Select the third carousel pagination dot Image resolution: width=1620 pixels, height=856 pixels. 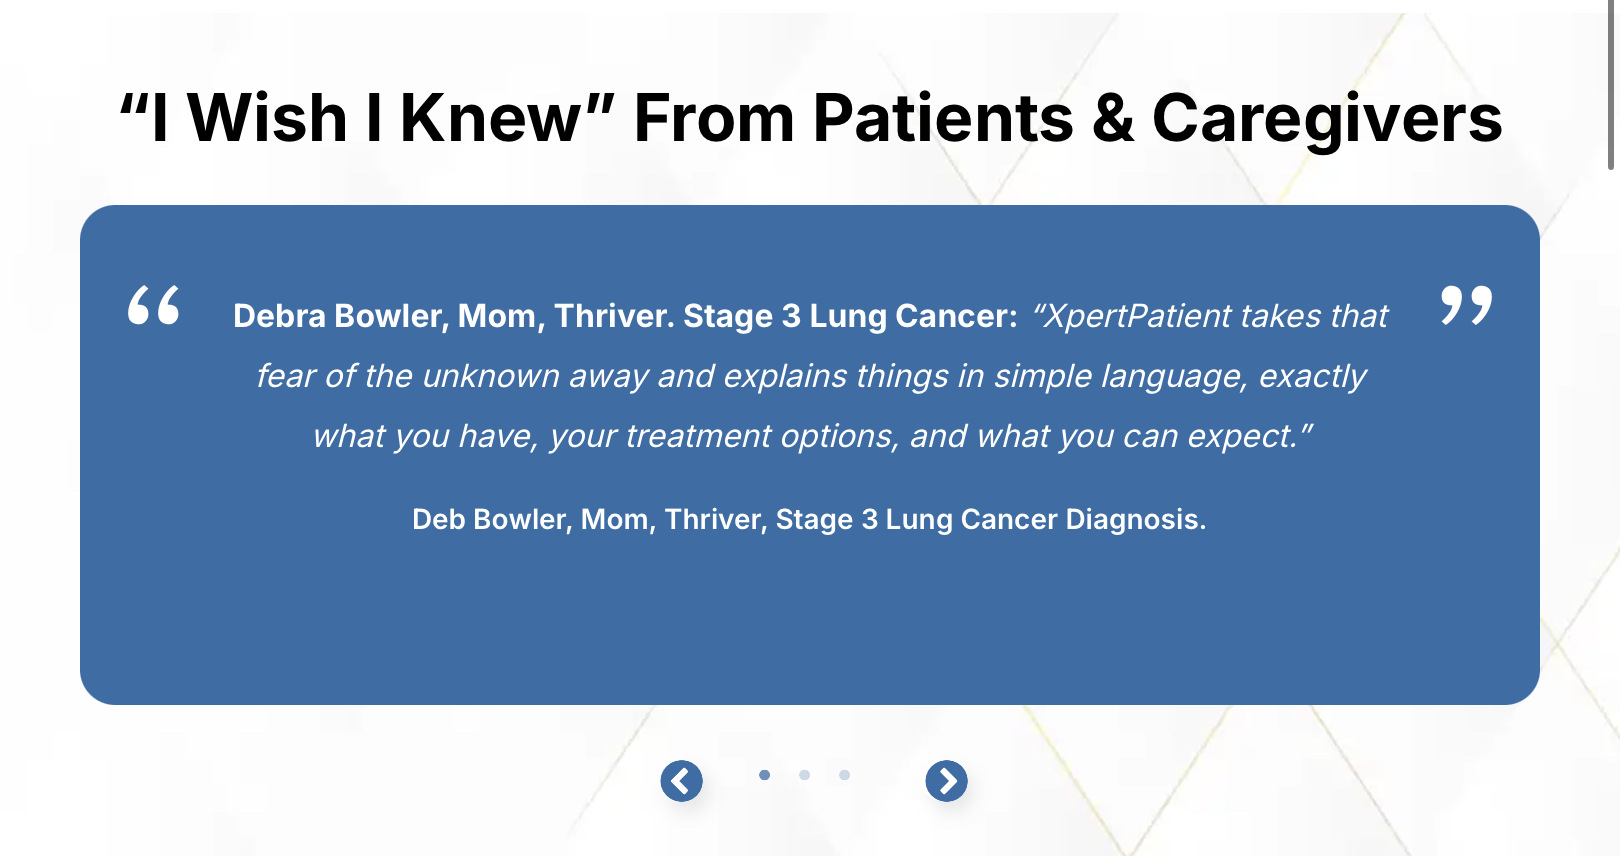pos(844,775)
